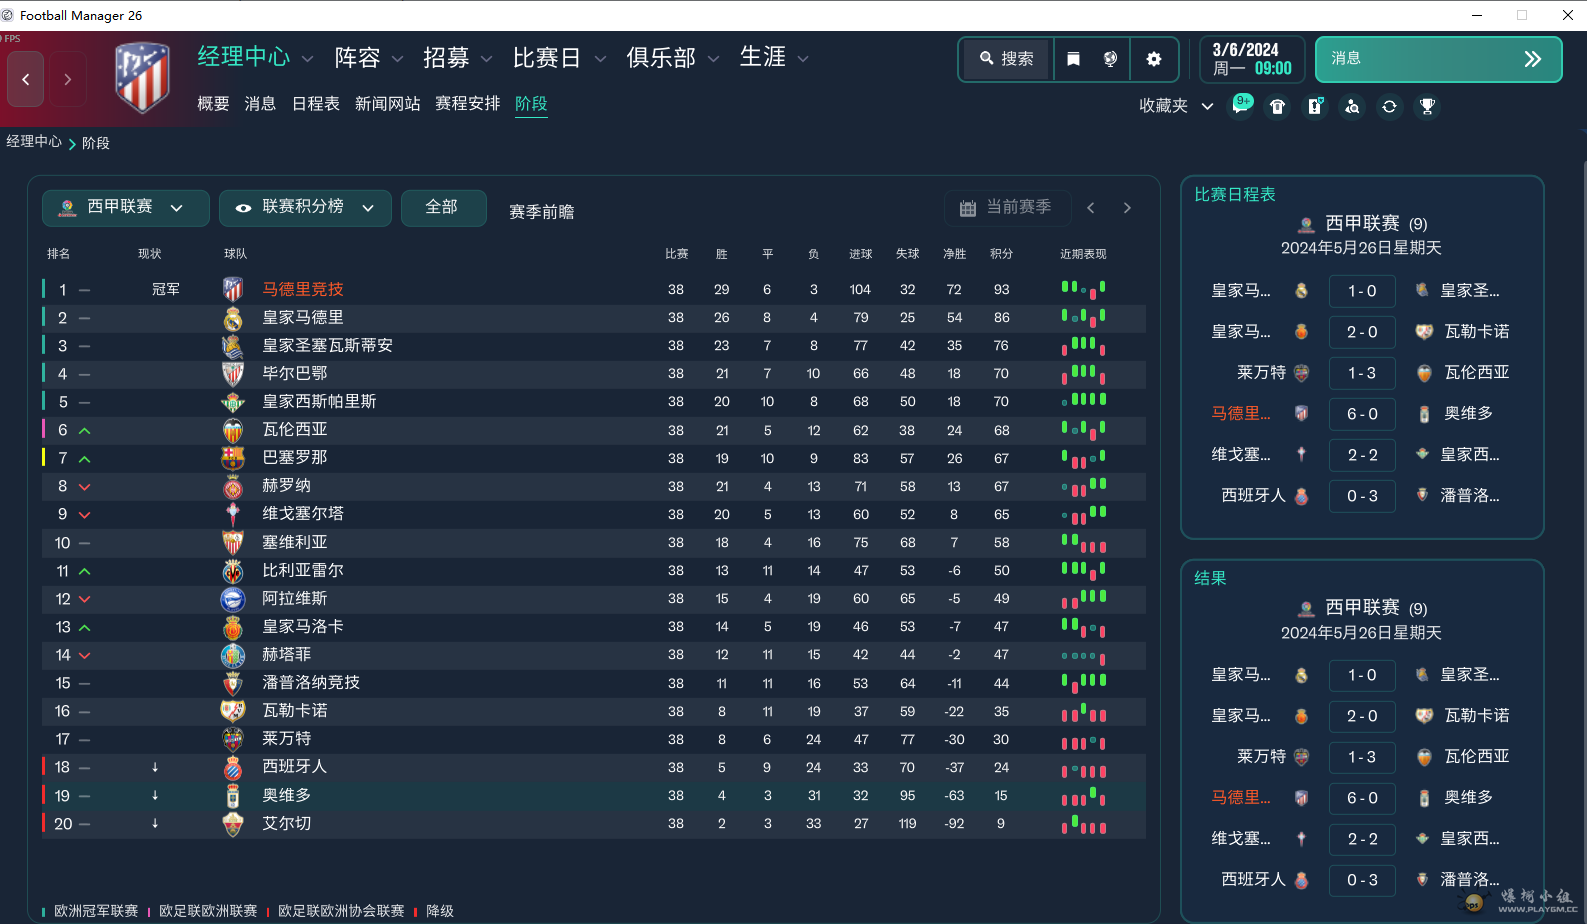
Task: Expand the 生涯 menu chevron
Action: coord(802,59)
